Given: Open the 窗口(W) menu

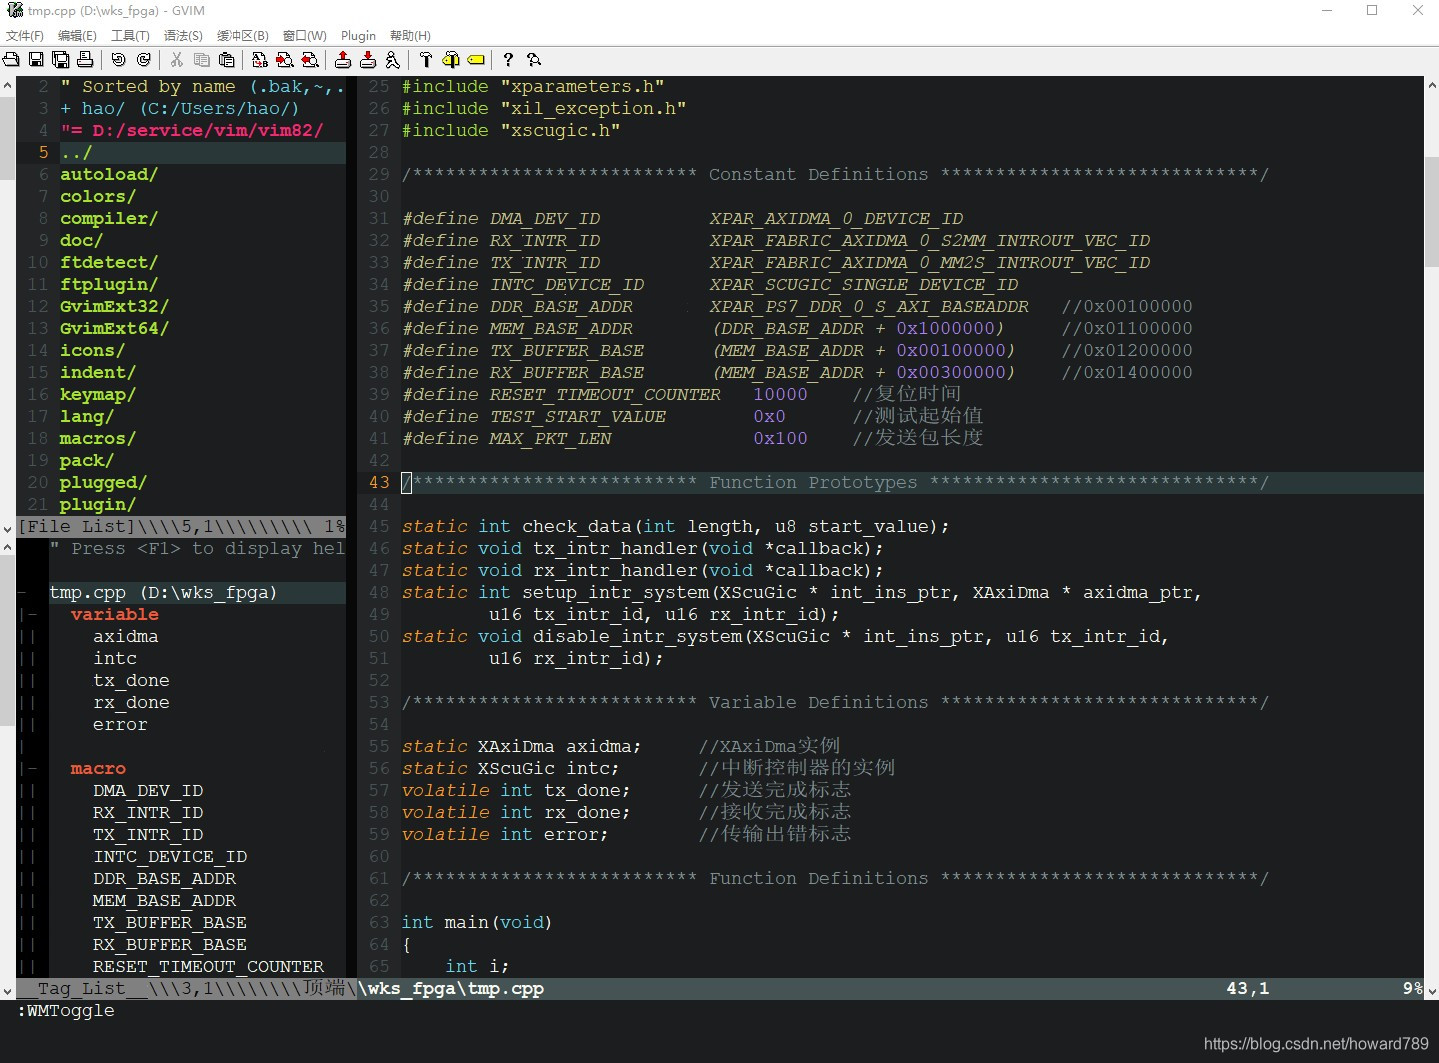Looking at the screenshot, I should click(305, 36).
